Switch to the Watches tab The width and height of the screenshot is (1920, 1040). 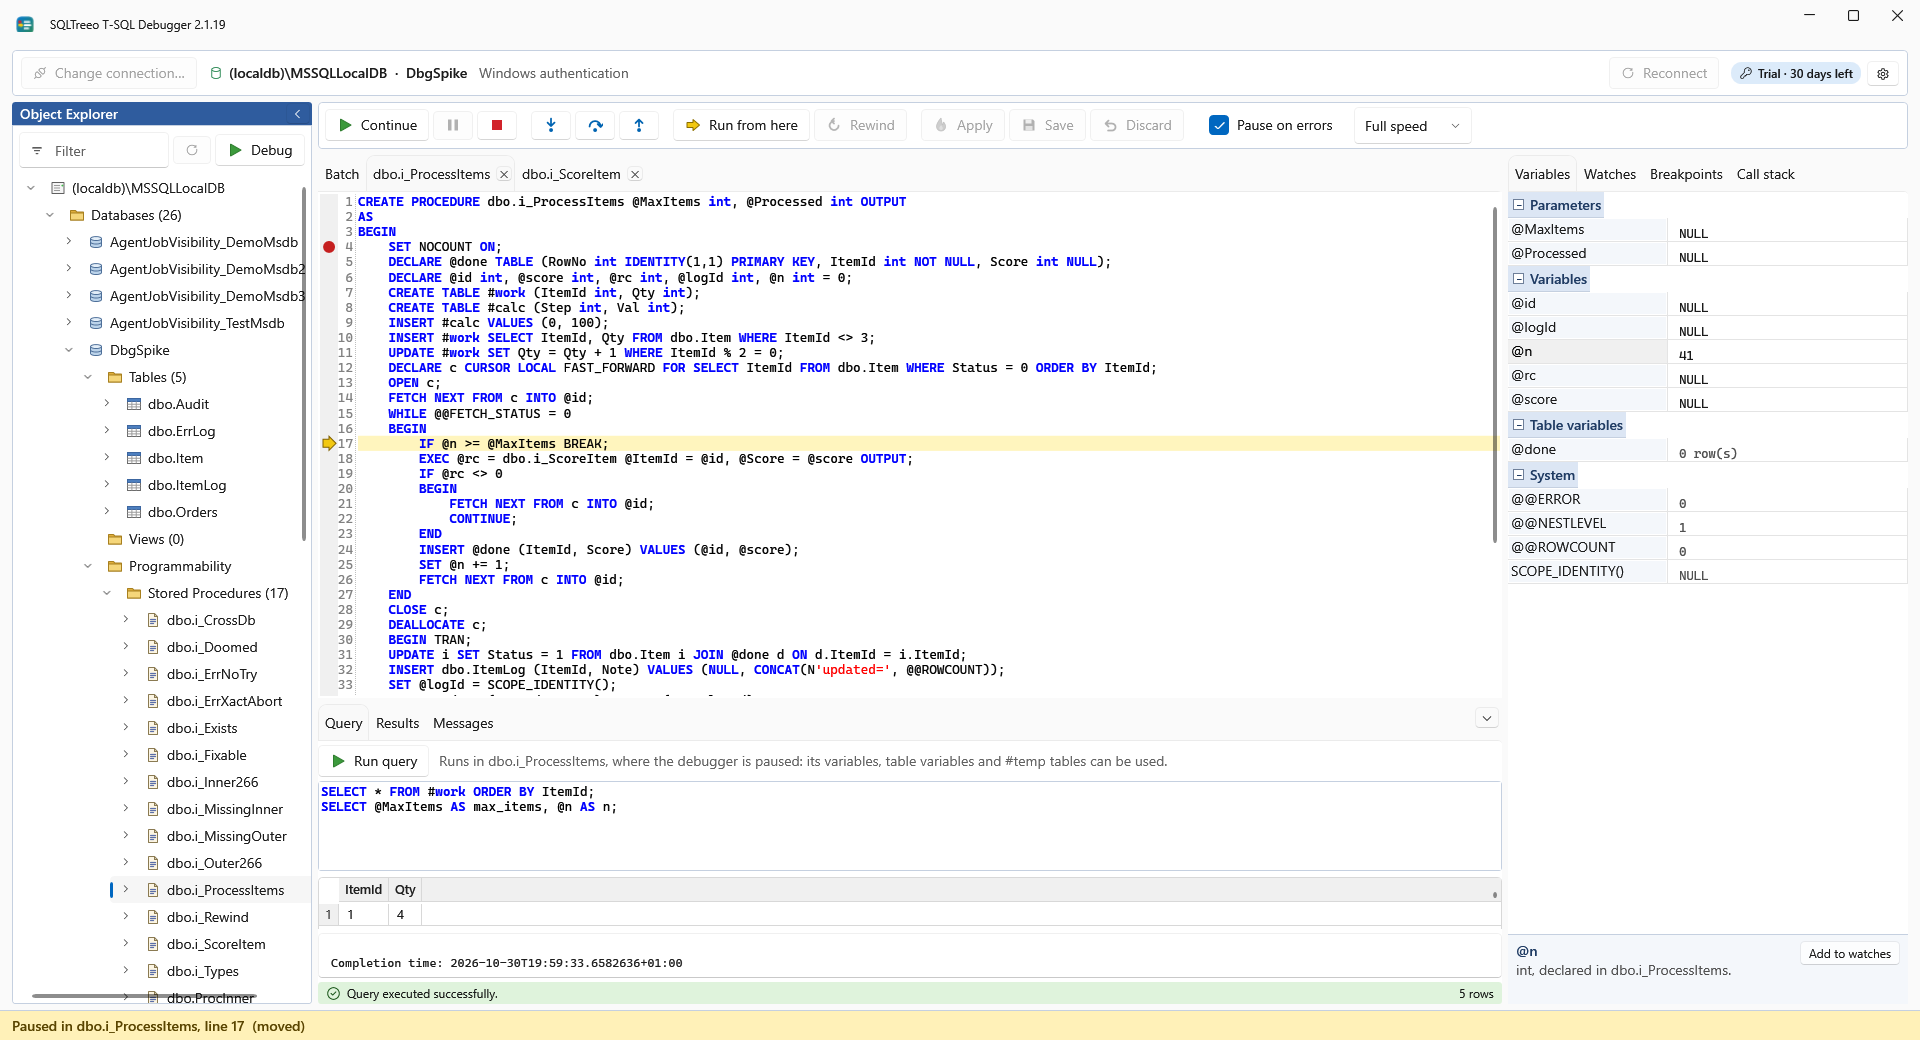[x=1610, y=174]
